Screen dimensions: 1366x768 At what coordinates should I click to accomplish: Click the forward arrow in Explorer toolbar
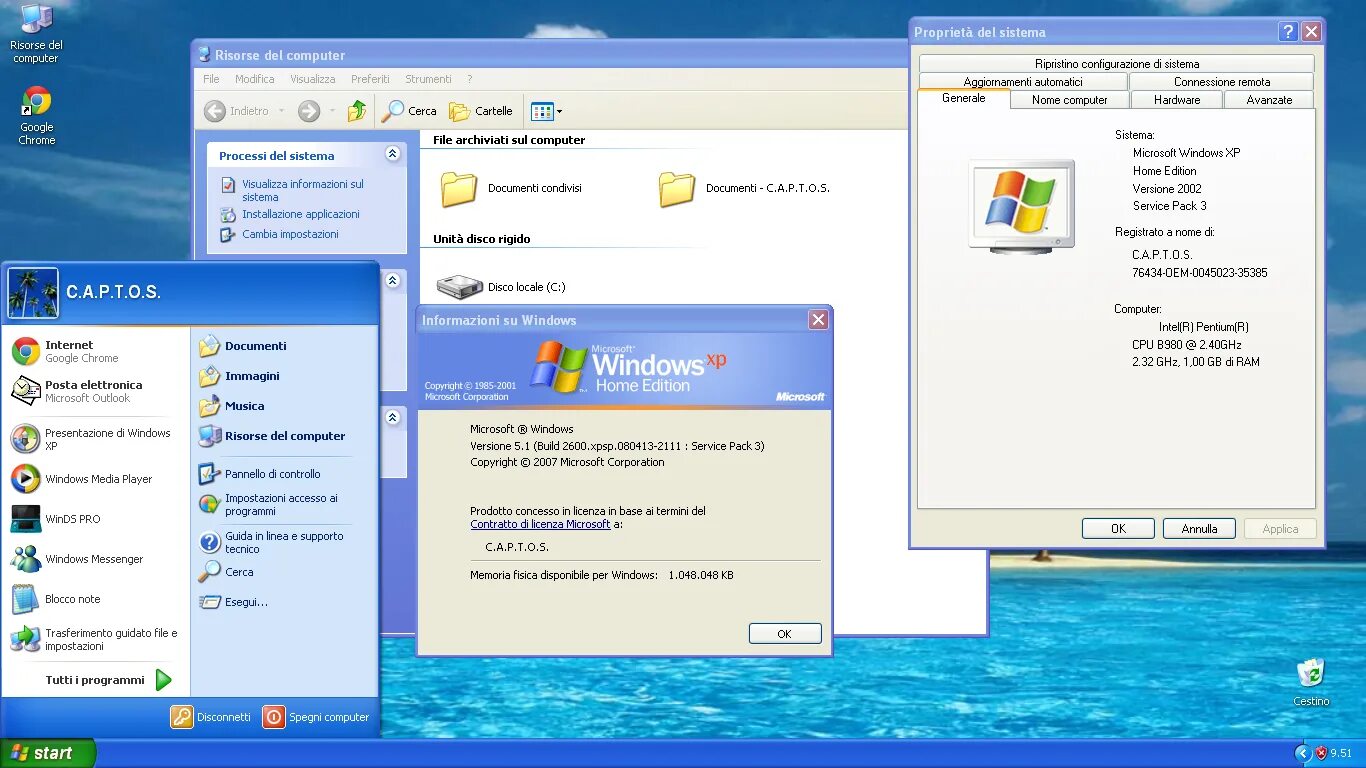pyautogui.click(x=309, y=111)
